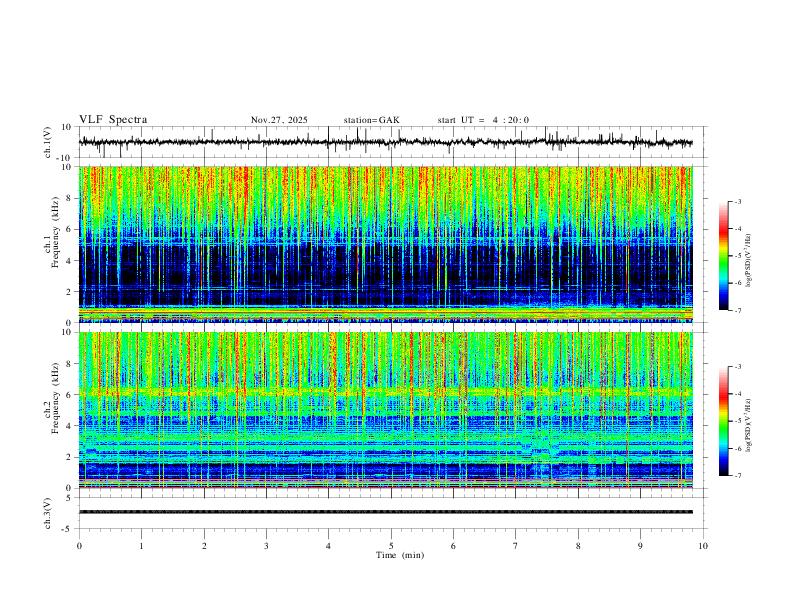Click the ch.1 PSD colorbar
This screenshot has width=792, height=612.
coord(724,256)
